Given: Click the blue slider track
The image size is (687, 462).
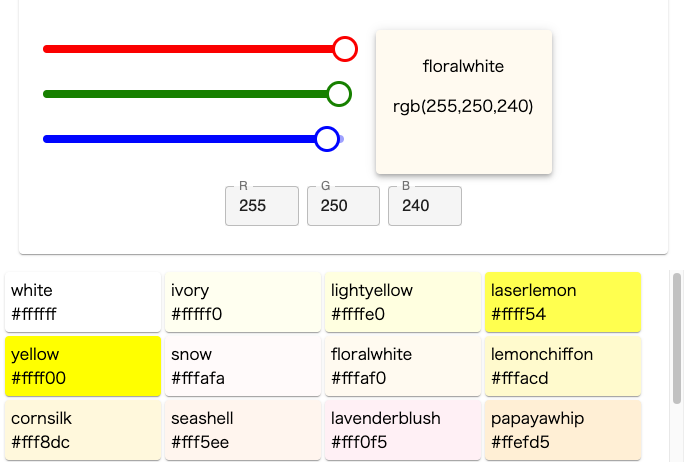Looking at the screenshot, I should point(193,139).
